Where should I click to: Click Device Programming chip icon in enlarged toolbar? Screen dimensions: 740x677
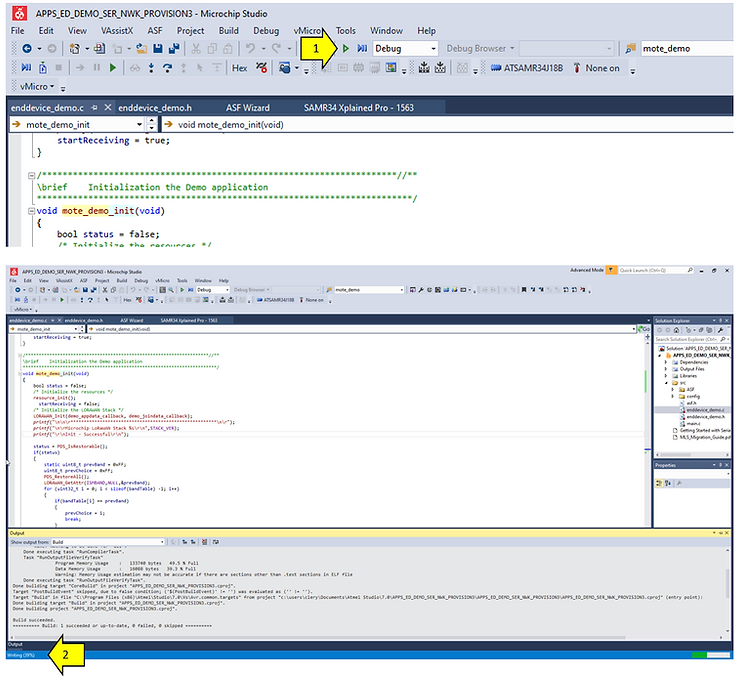coord(424,68)
